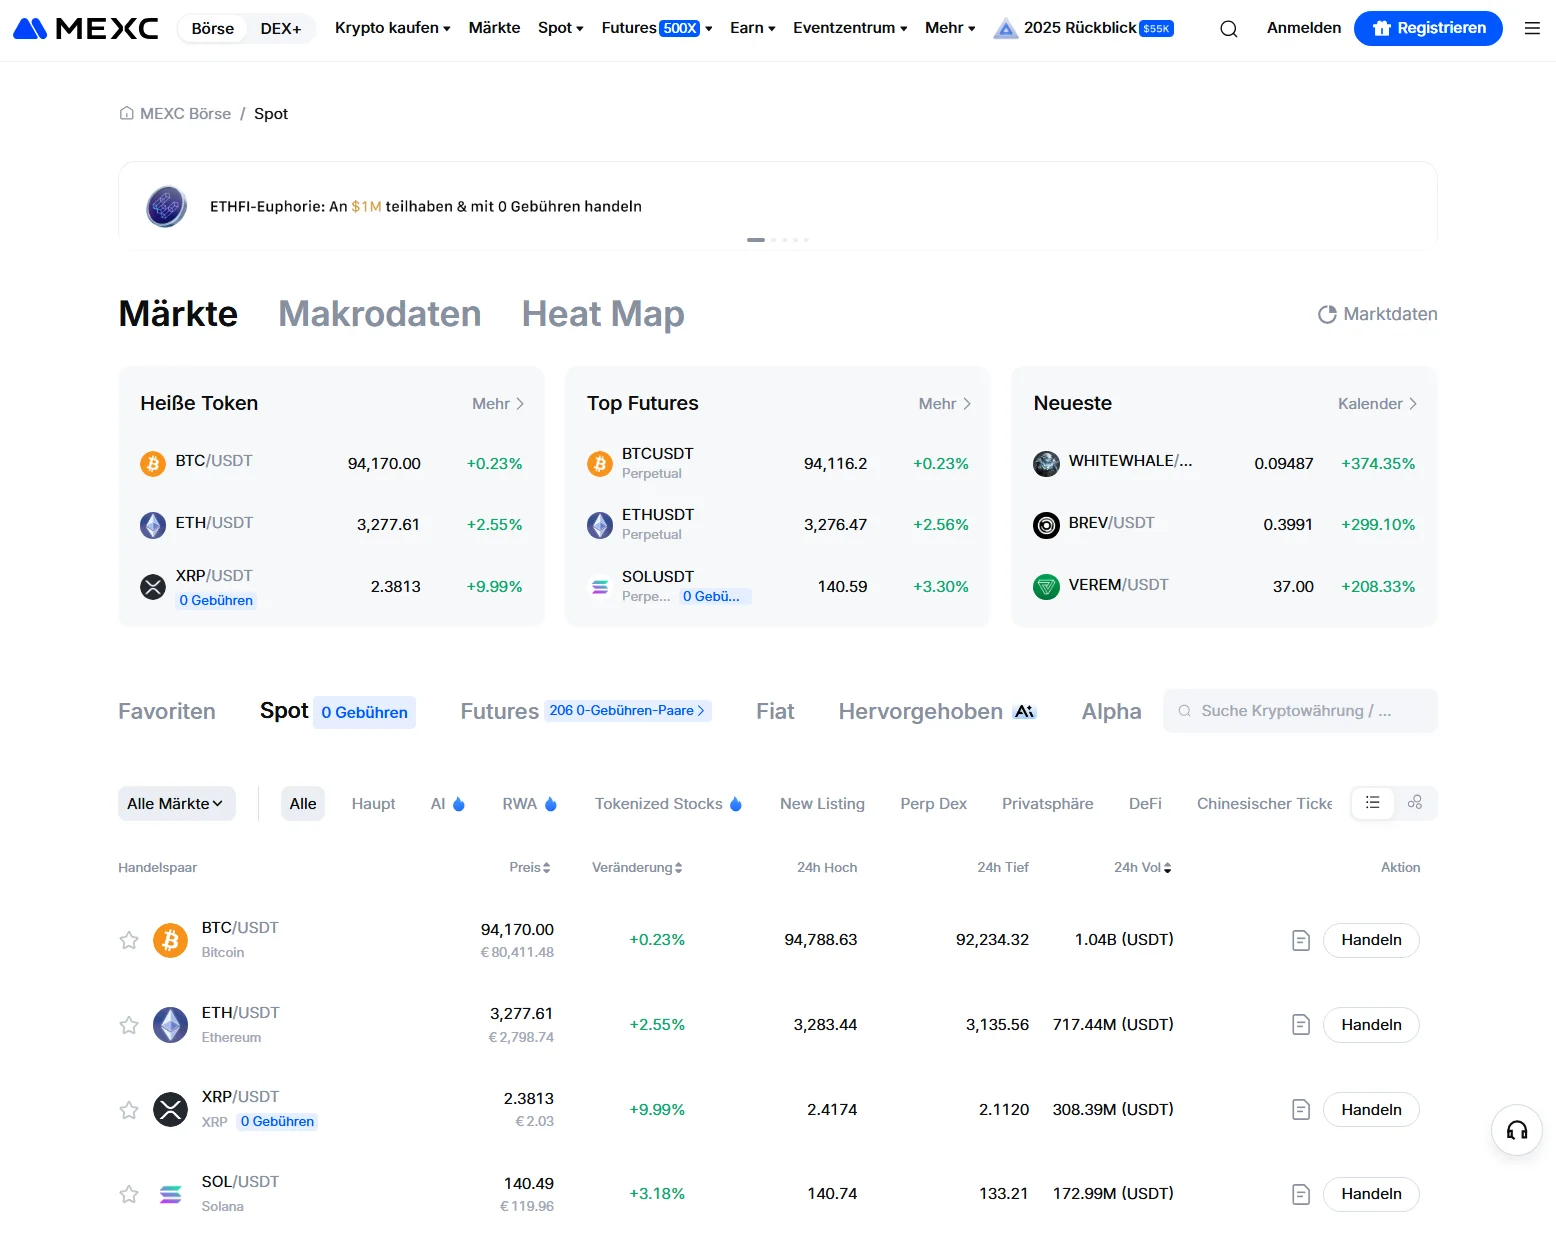Switch to Börse mode

click(213, 28)
